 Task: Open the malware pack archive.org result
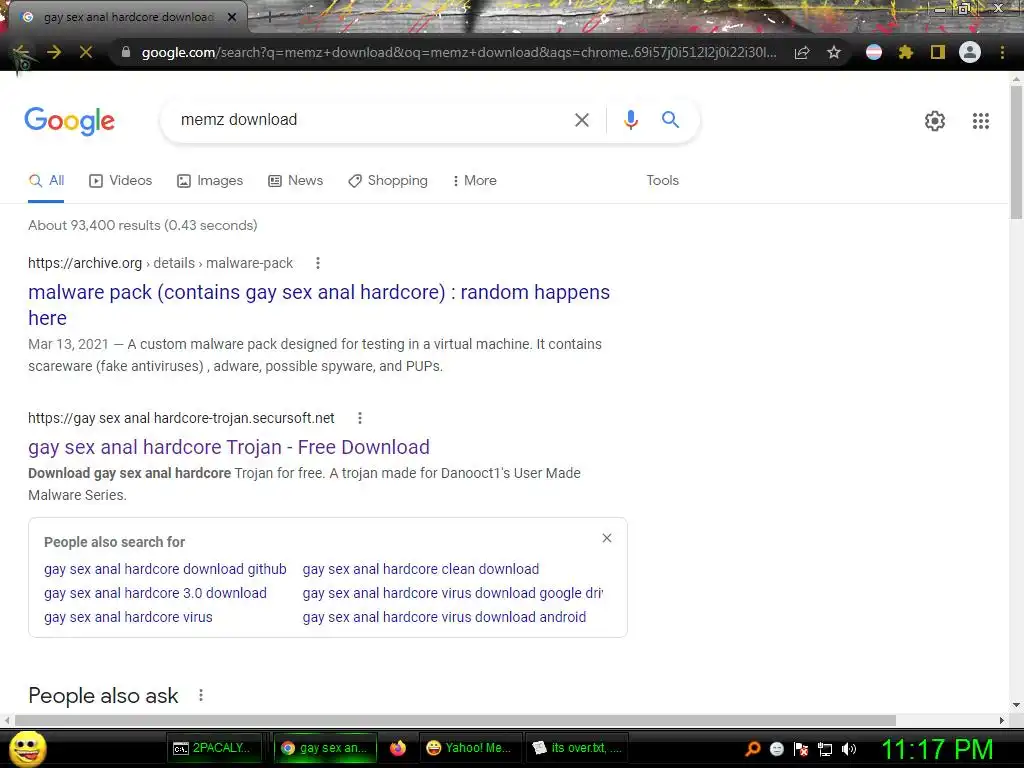coord(319,304)
